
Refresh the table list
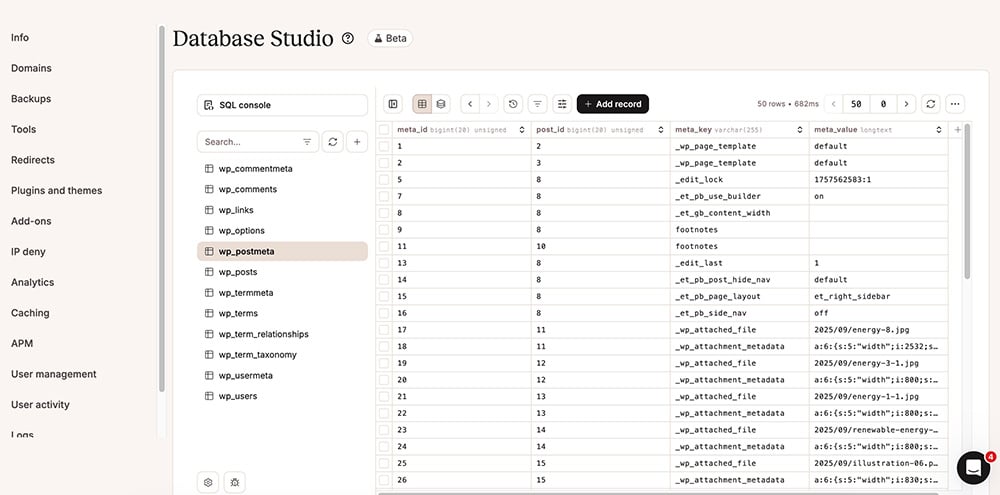[332, 142]
